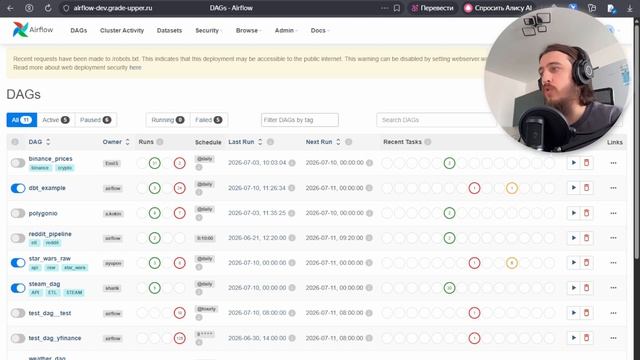640x360 pixels.
Task: Delete the star_wars_raw DAG trash icon
Action: [x=587, y=263]
